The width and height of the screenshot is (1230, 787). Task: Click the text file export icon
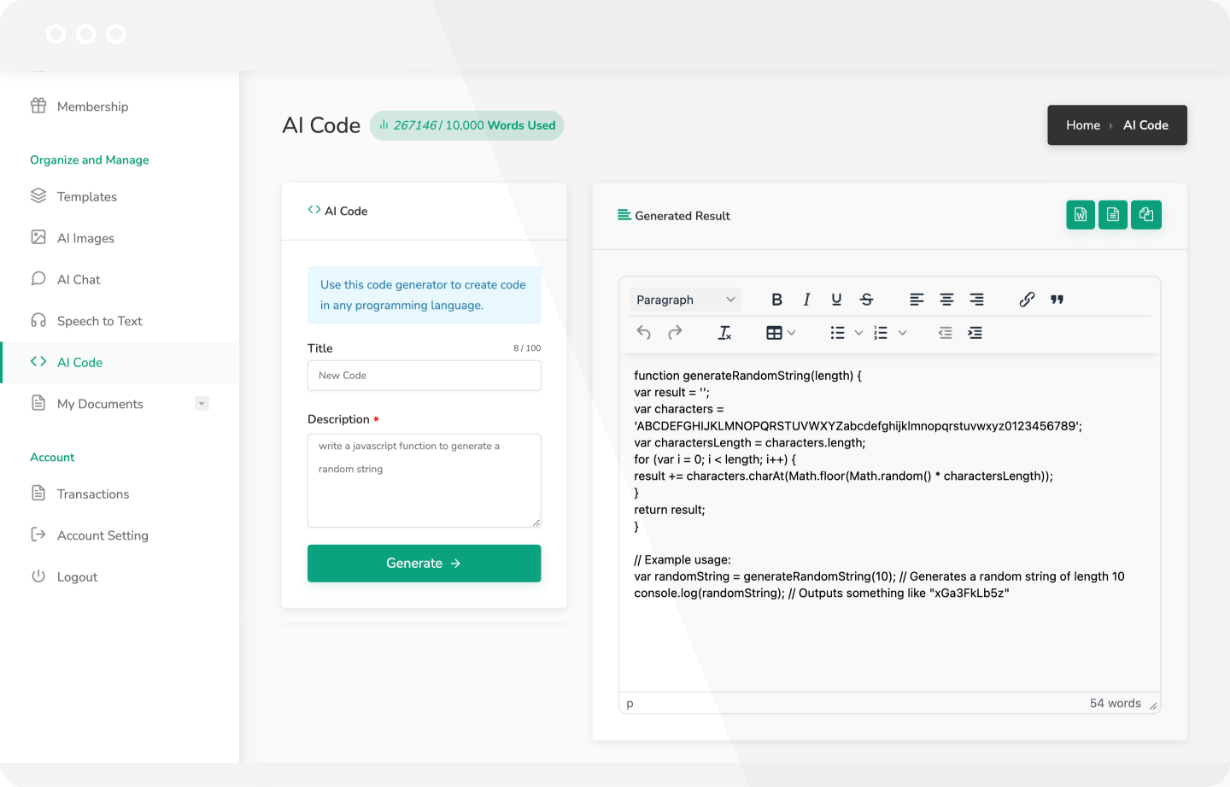(x=1112, y=215)
